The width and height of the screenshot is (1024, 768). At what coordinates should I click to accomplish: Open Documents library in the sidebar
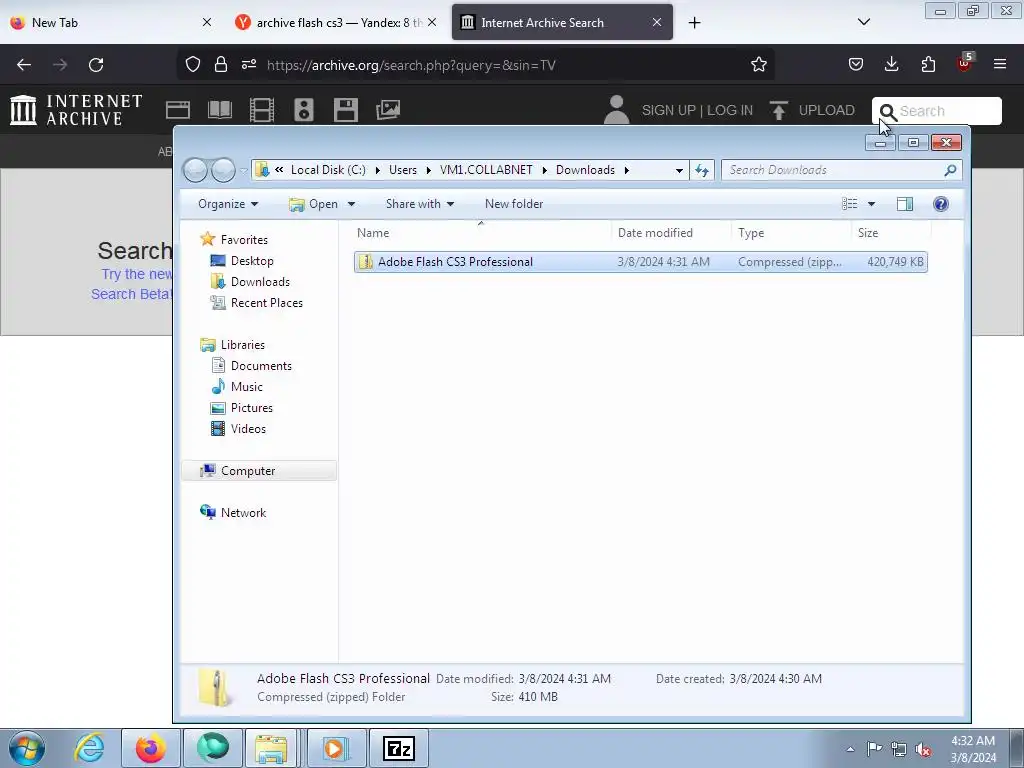tap(261, 366)
